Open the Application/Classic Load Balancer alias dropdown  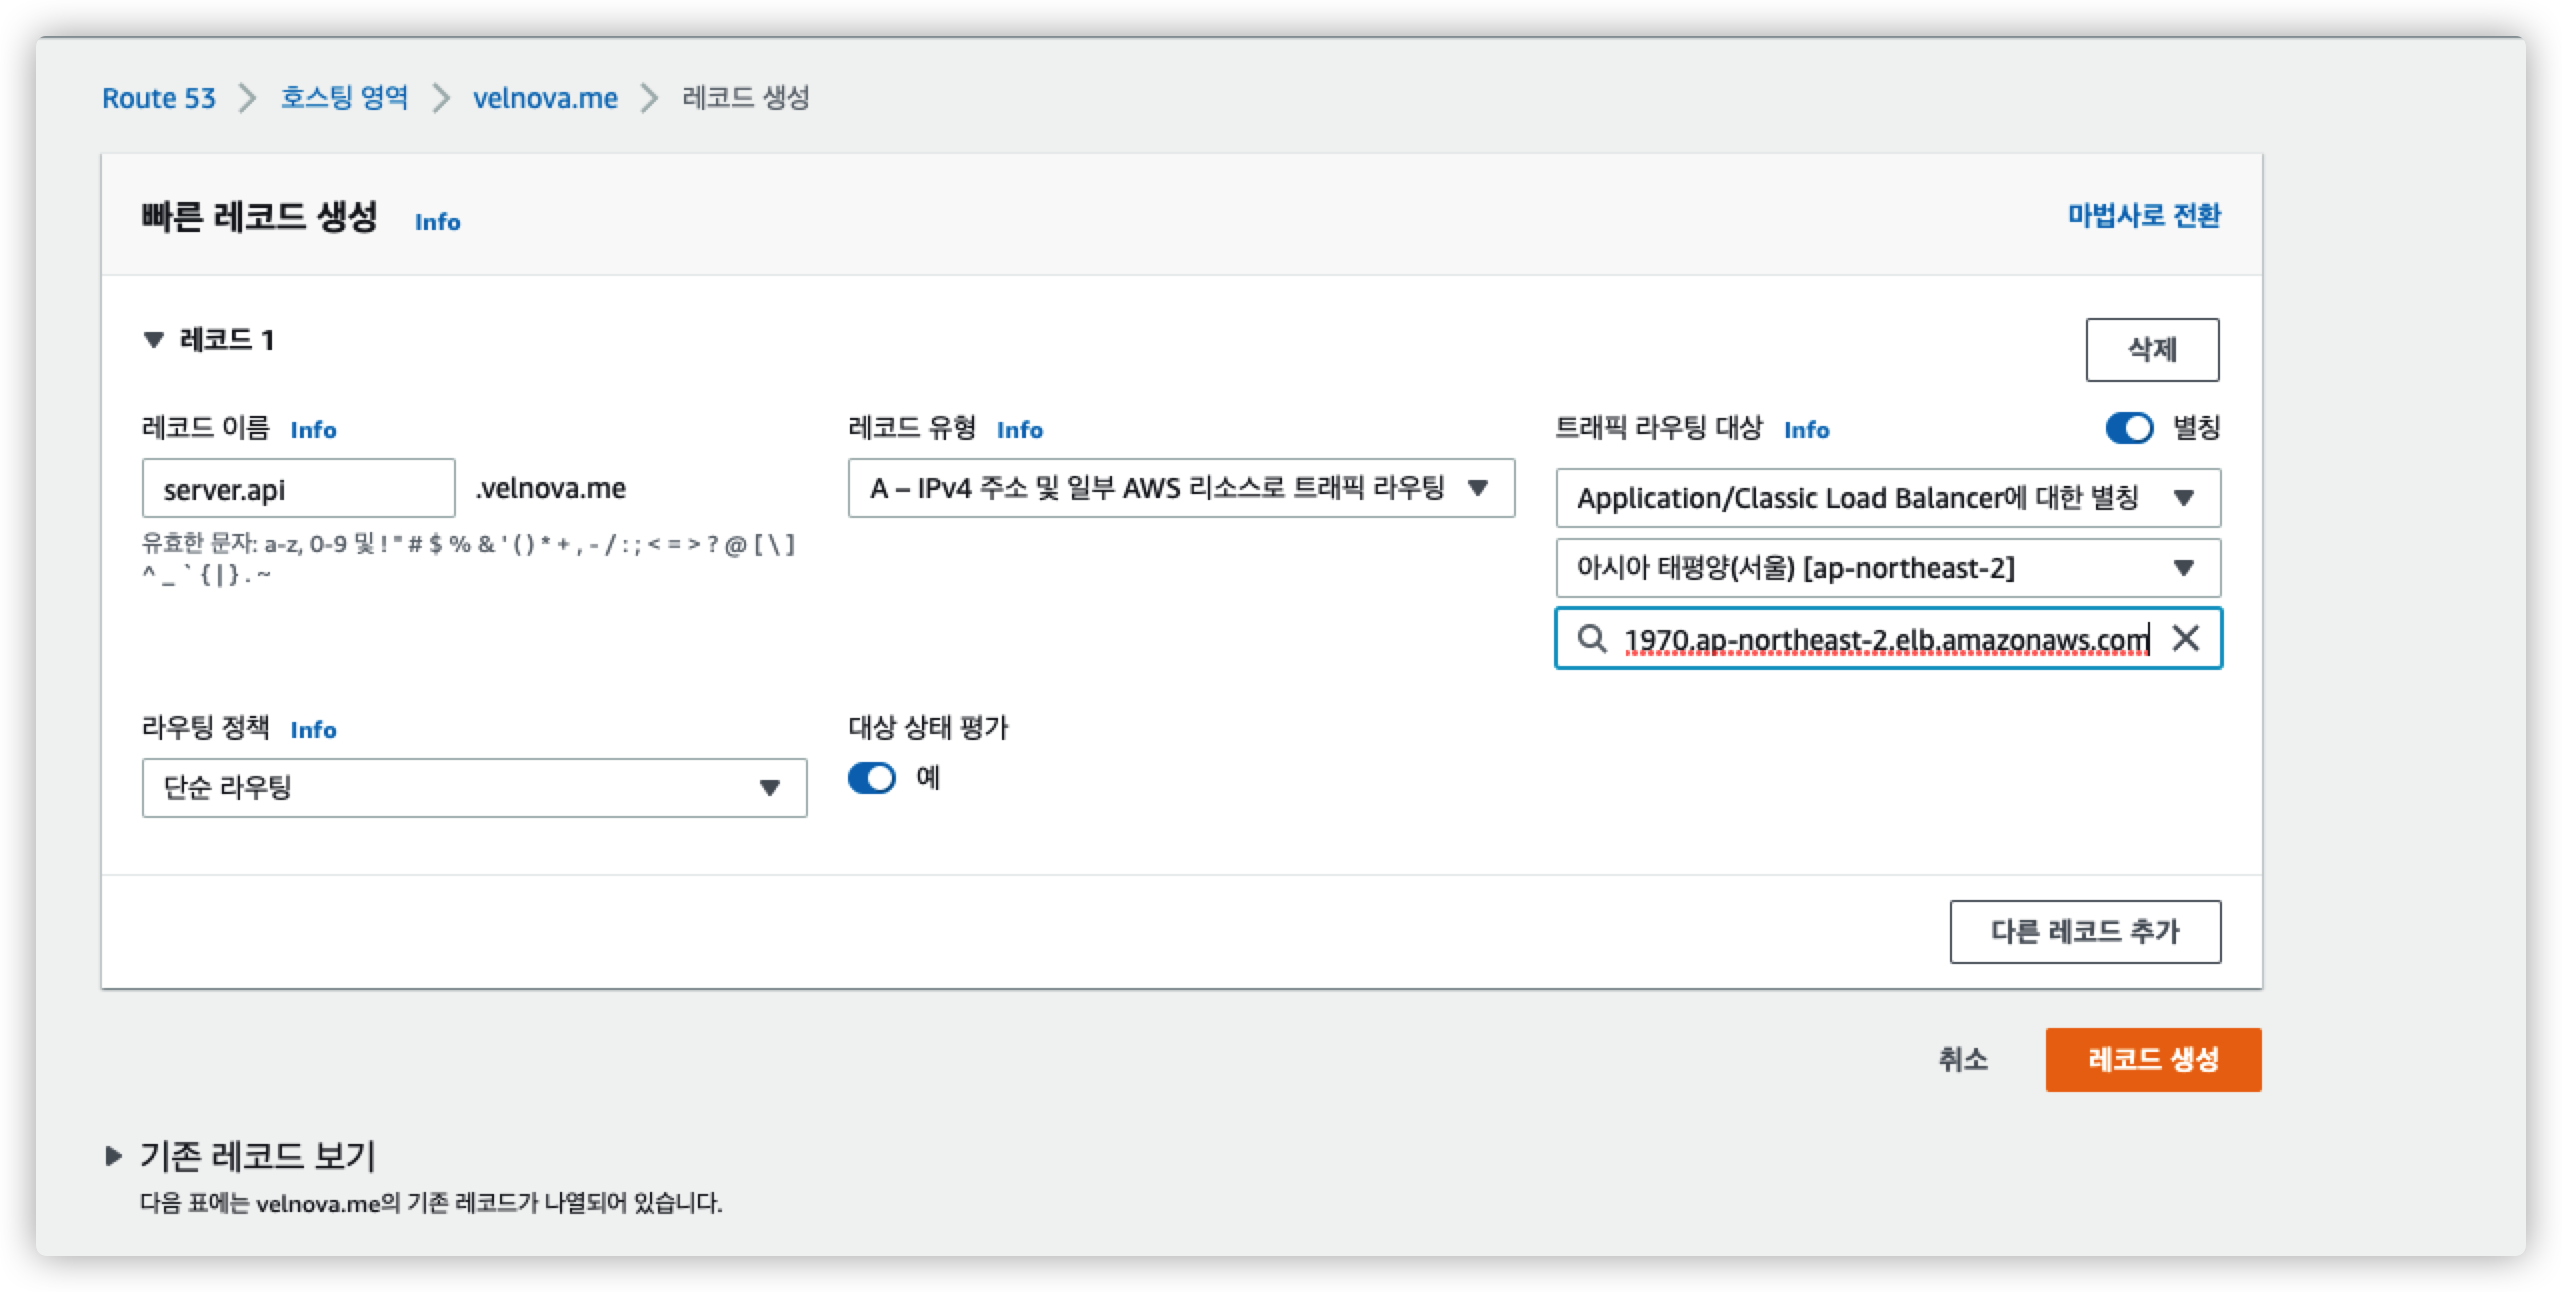pos(1887,498)
